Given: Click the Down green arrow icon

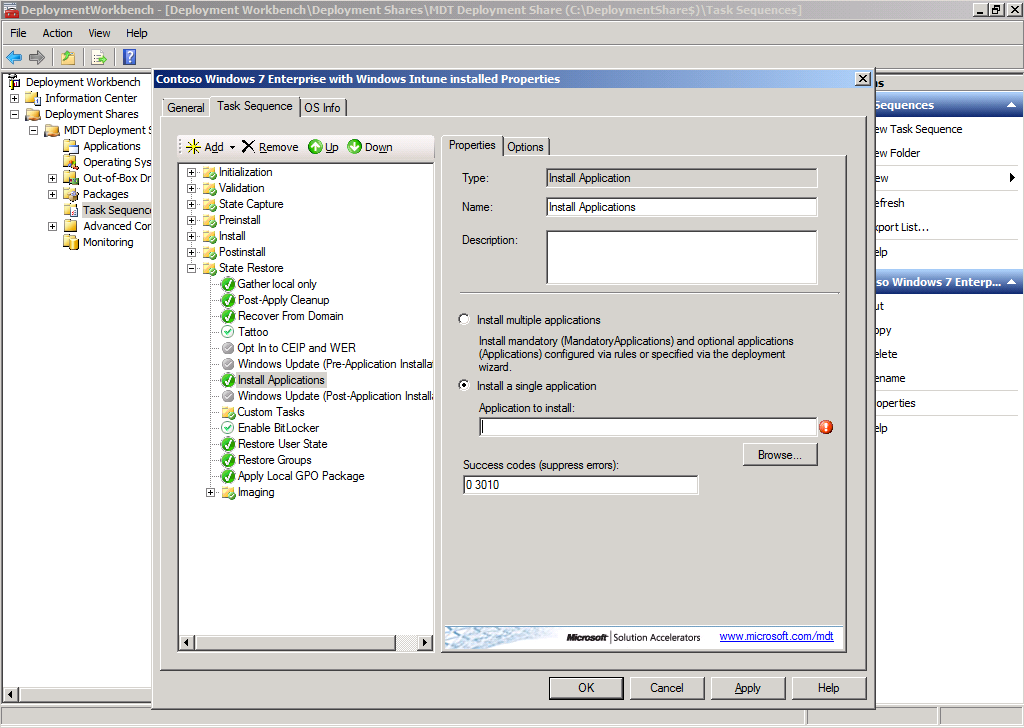Looking at the screenshot, I should (354, 147).
